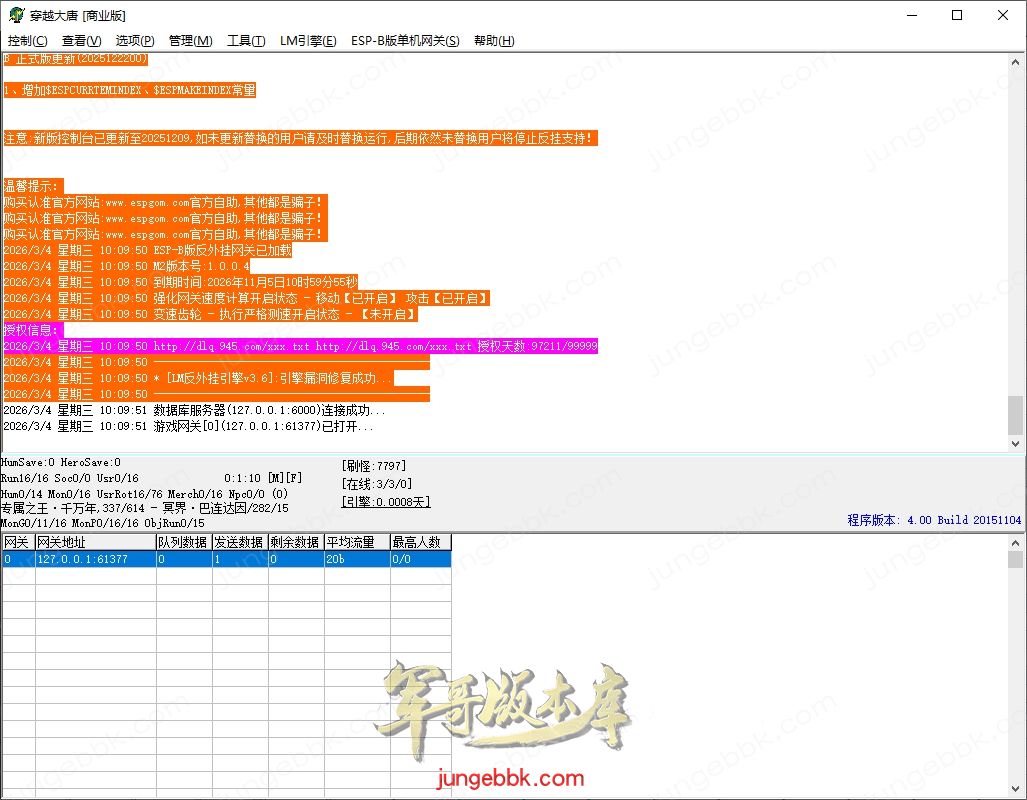
Task: Open the 选项(P) menu
Action: 135,41
